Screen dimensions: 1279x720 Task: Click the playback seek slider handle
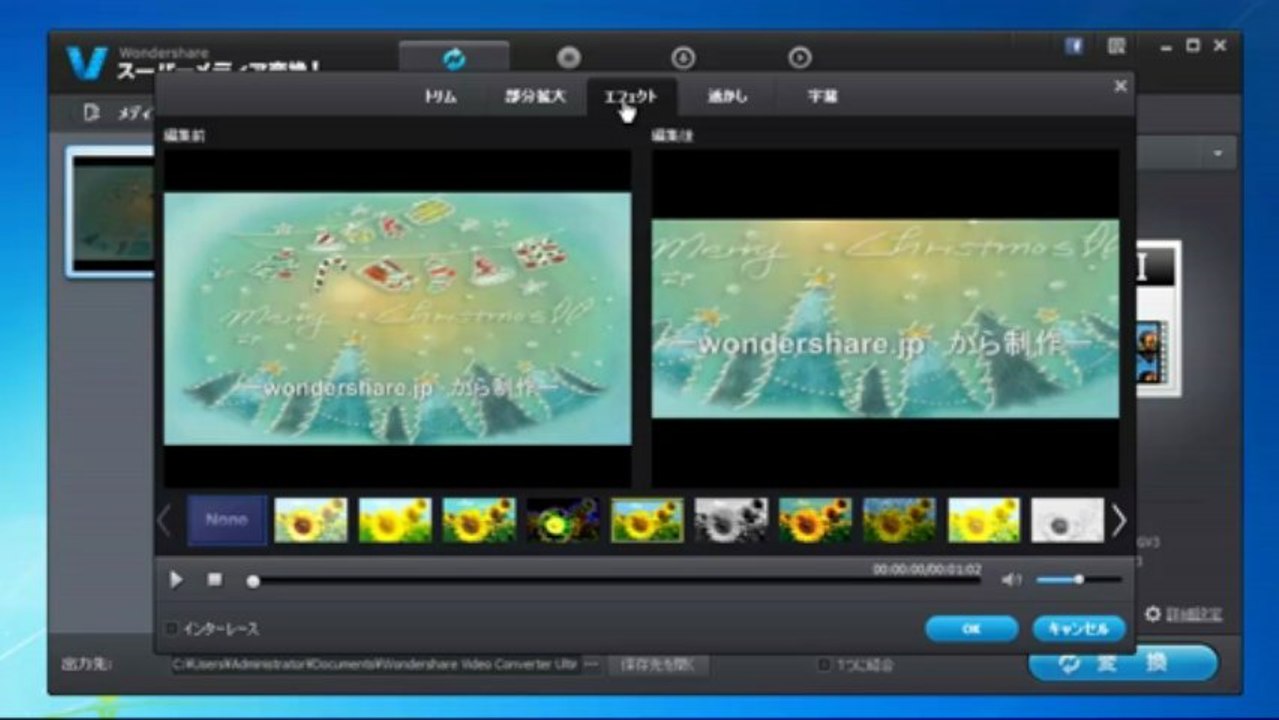tap(253, 580)
